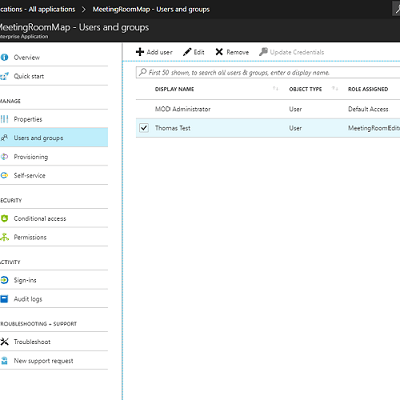Go to Properties page
Image resolution: width=400 pixels, height=400 pixels.
pyautogui.click(x=54, y=119)
